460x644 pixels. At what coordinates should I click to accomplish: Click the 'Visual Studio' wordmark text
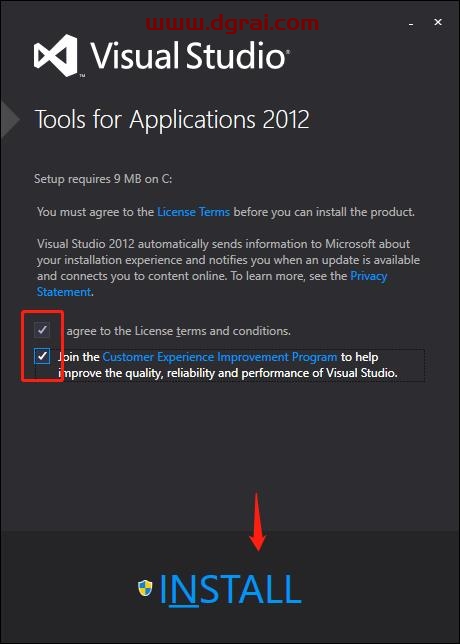click(x=188, y=56)
